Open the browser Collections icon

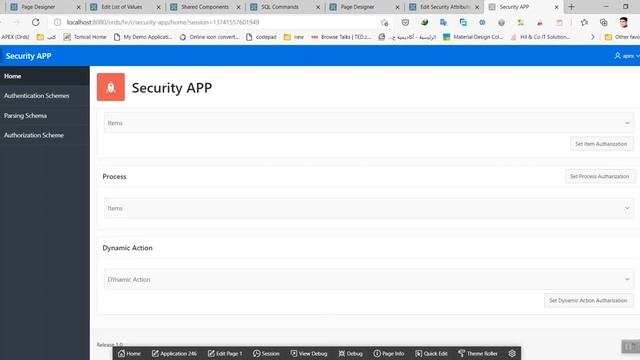click(603, 23)
